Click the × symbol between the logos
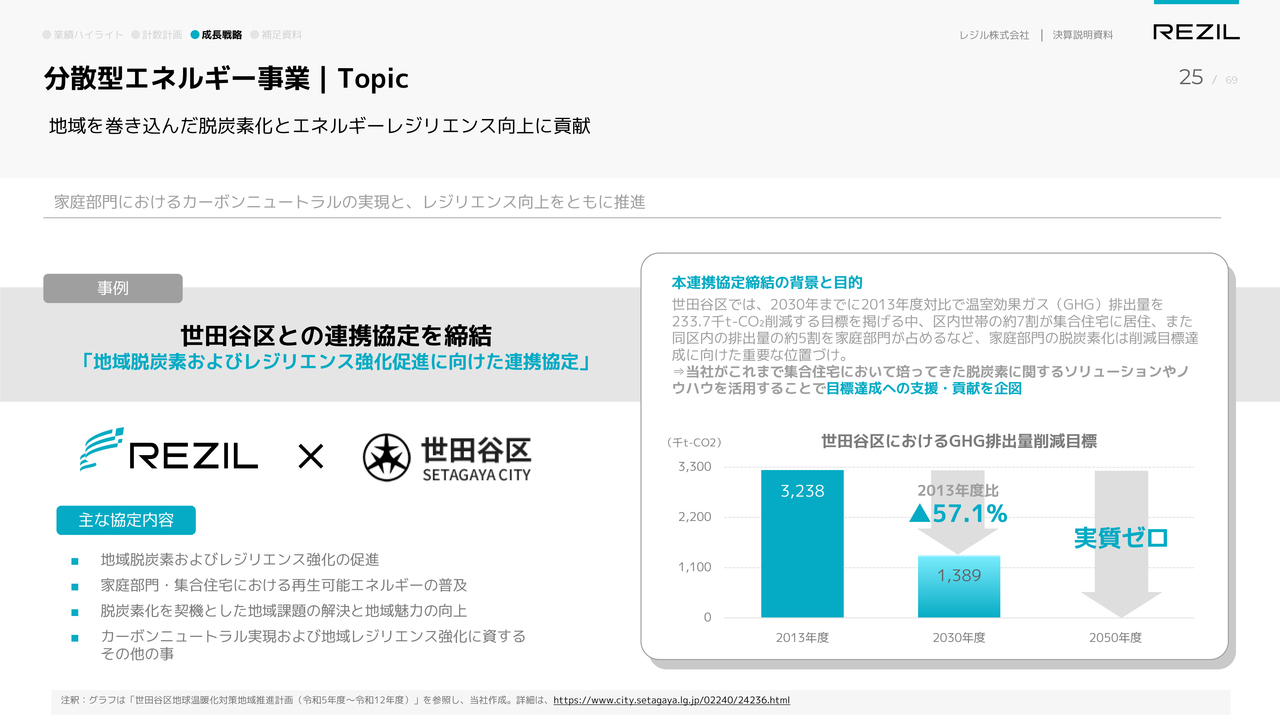This screenshot has height=720, width=1280. click(311, 458)
